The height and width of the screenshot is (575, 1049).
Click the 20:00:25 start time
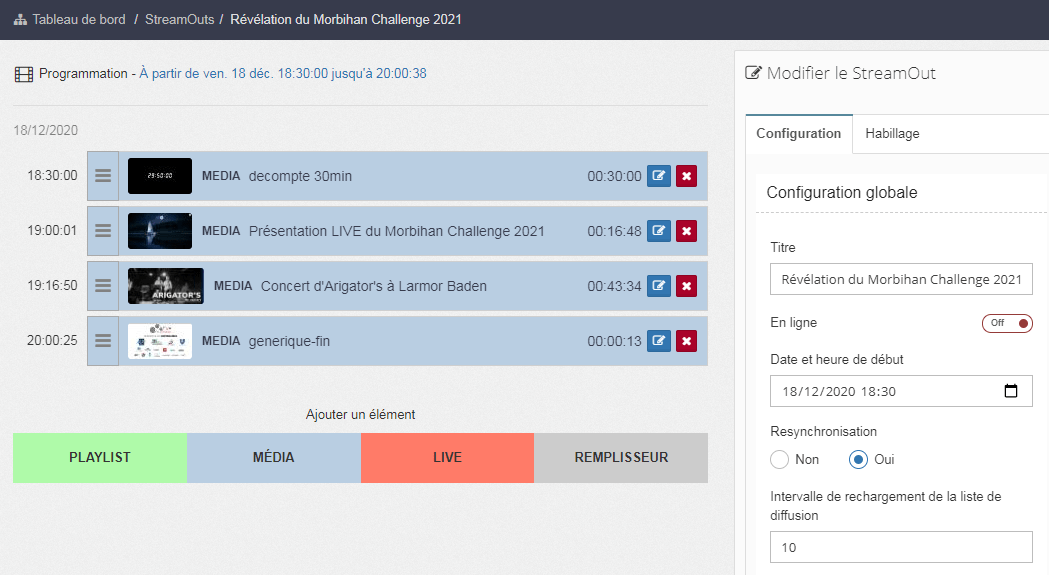[x=52, y=340]
